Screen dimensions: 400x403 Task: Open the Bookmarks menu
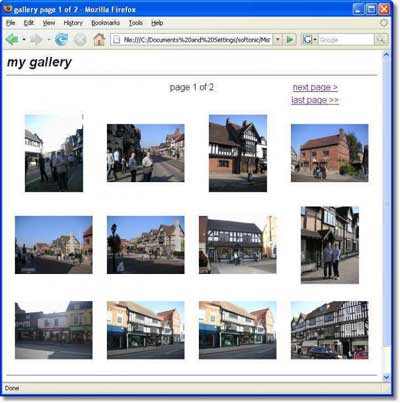105,23
